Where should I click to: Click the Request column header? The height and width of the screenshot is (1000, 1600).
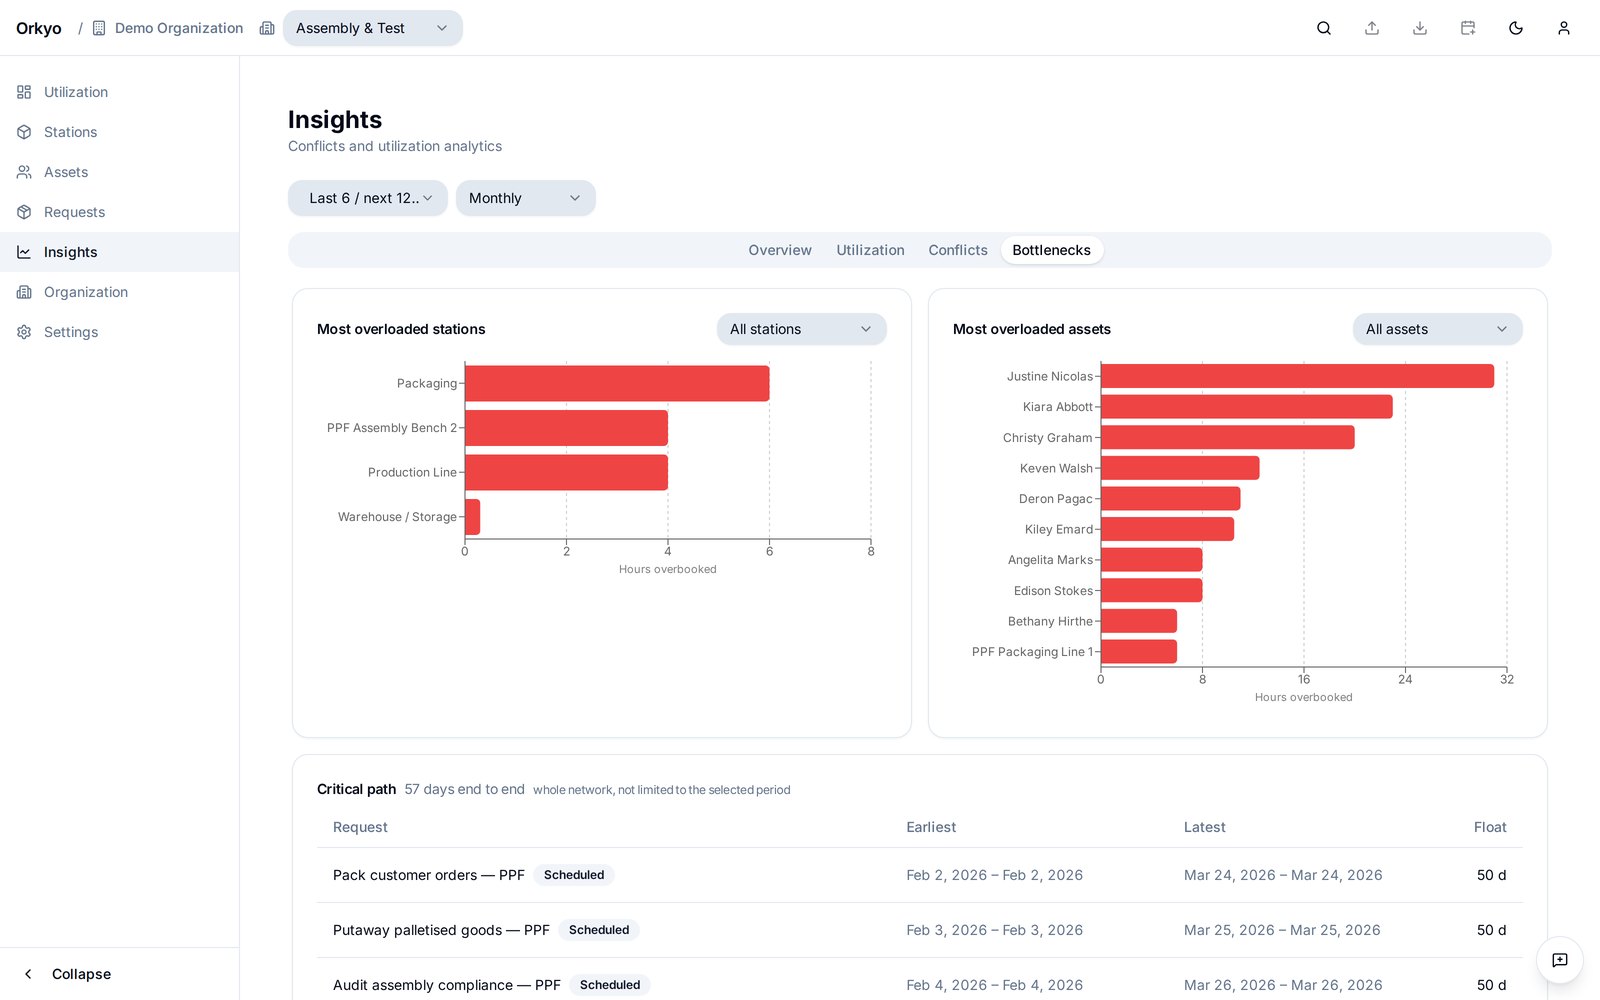360,827
